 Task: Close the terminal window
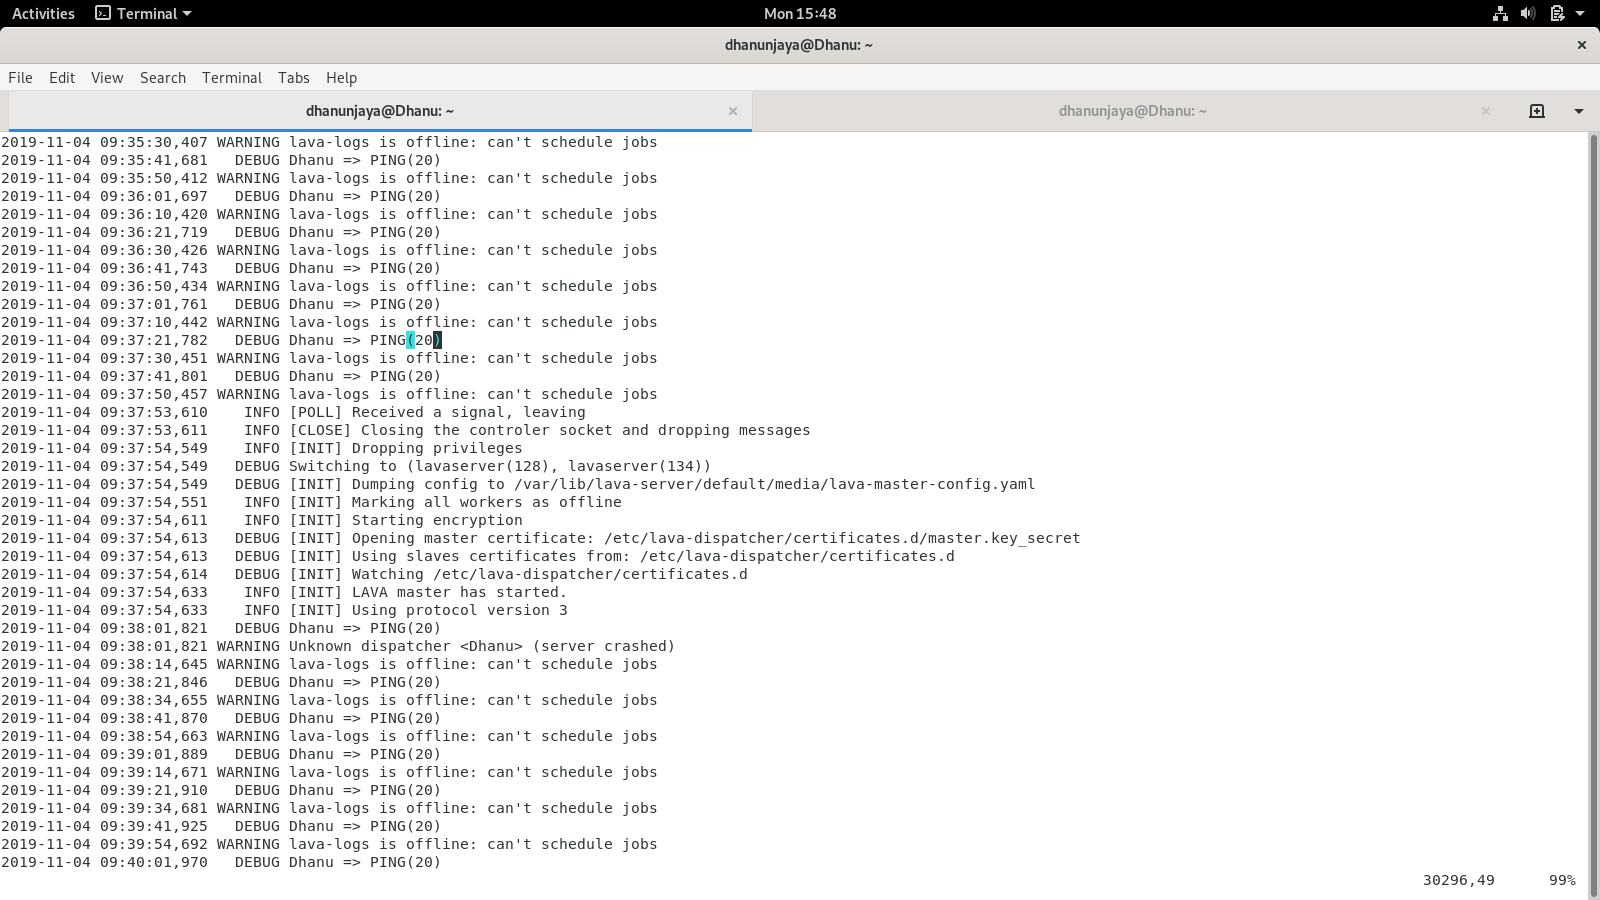pos(1581,45)
